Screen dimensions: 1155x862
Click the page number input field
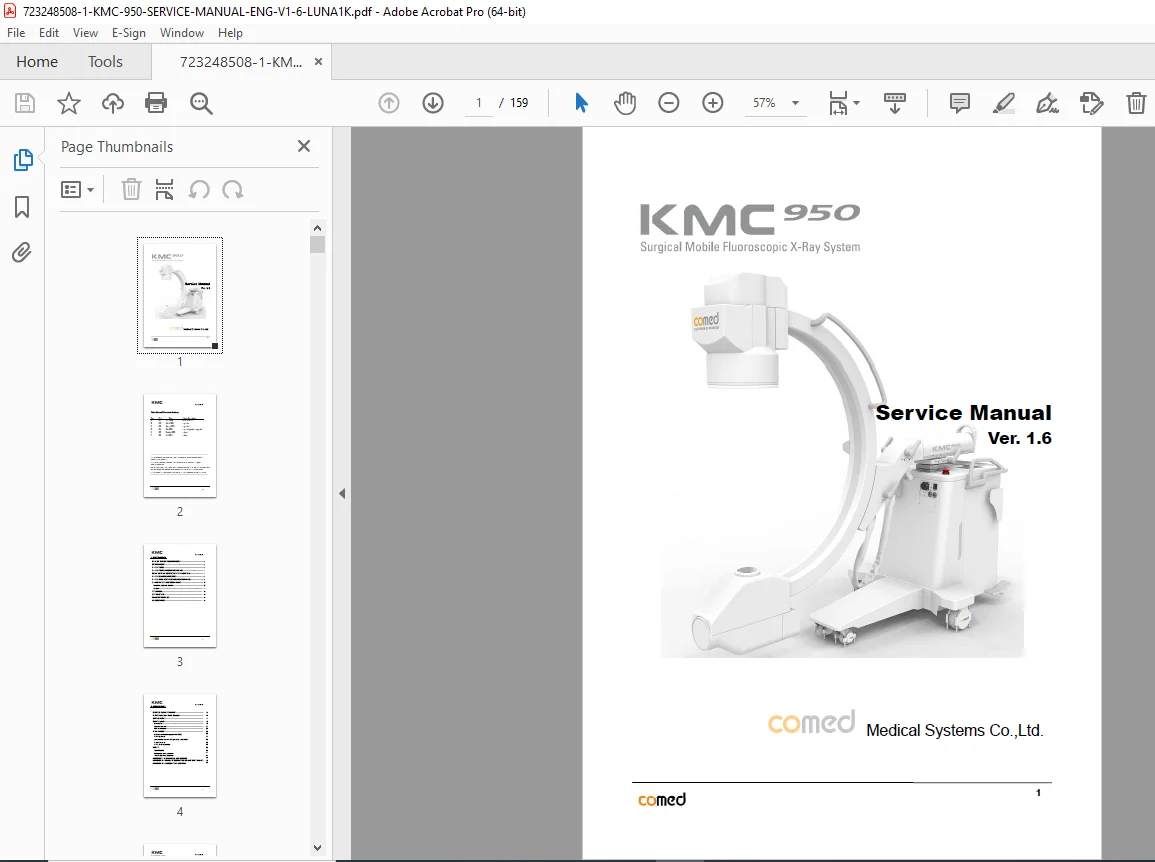click(479, 103)
